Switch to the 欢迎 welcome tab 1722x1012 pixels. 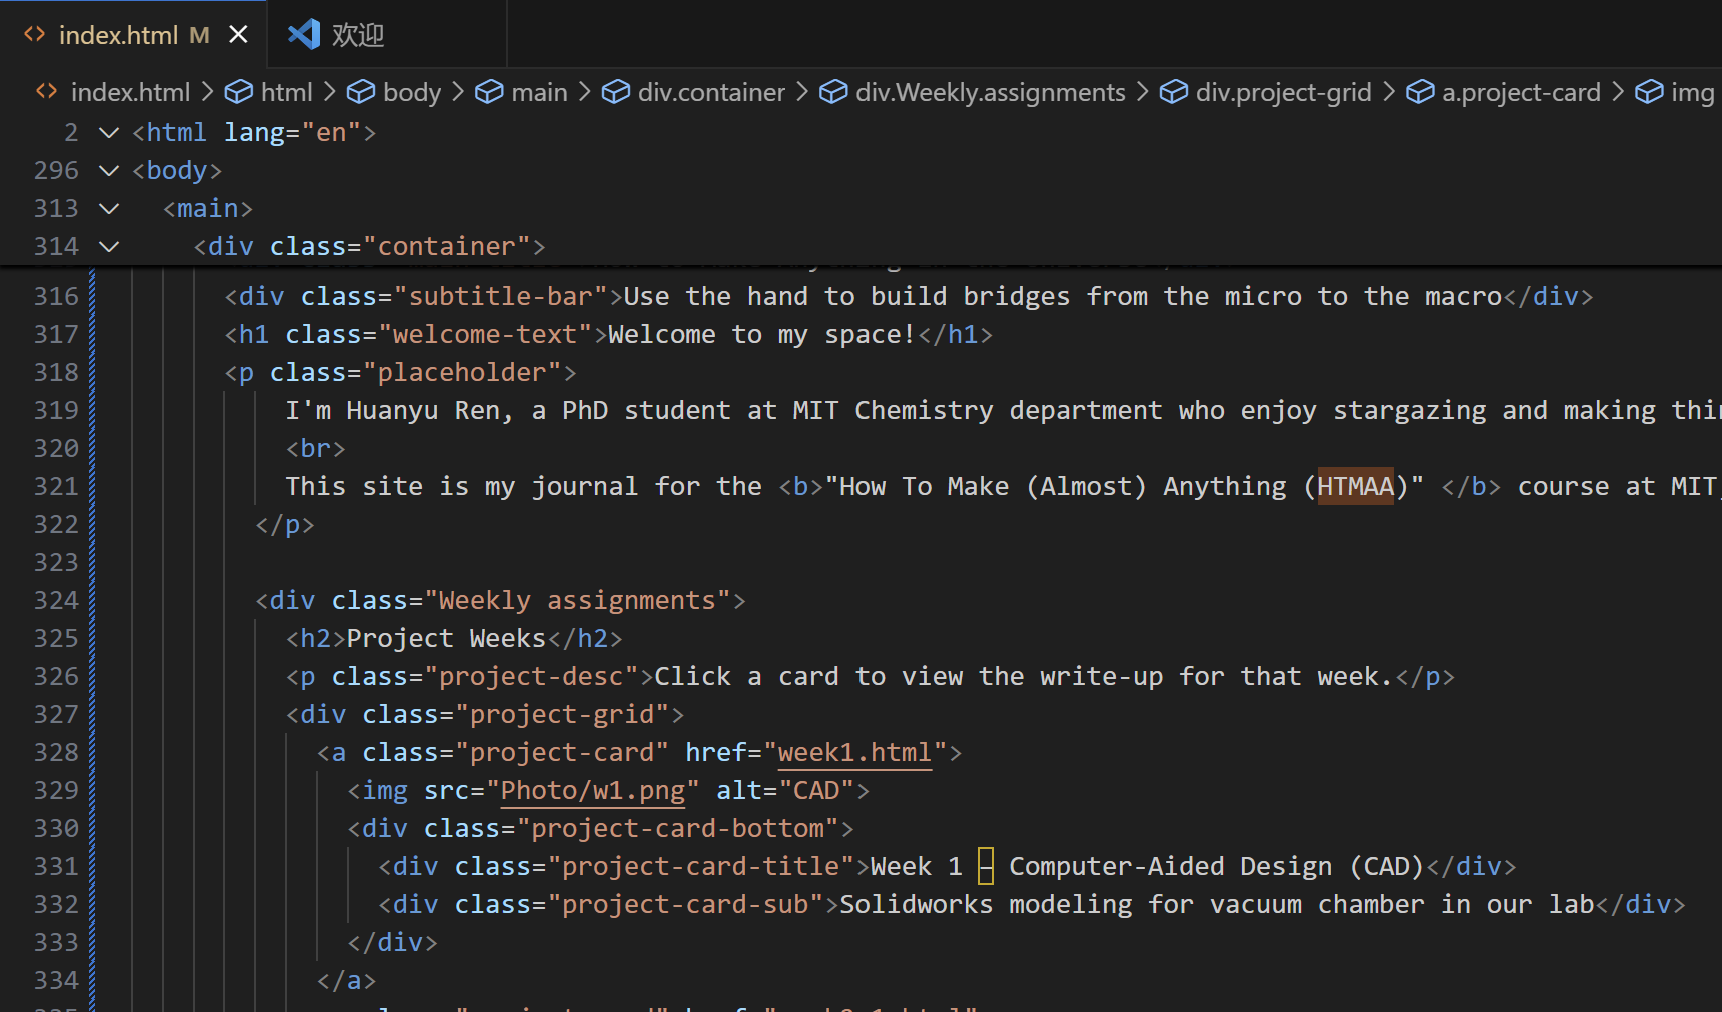(x=357, y=35)
